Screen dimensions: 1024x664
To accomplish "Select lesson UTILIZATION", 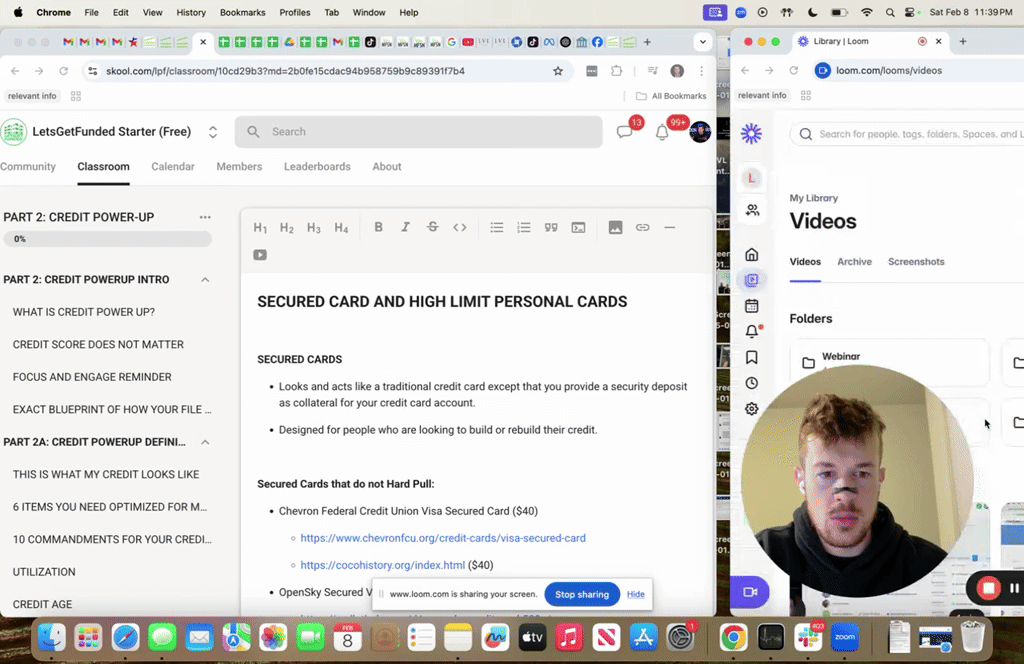I will pos(44,572).
